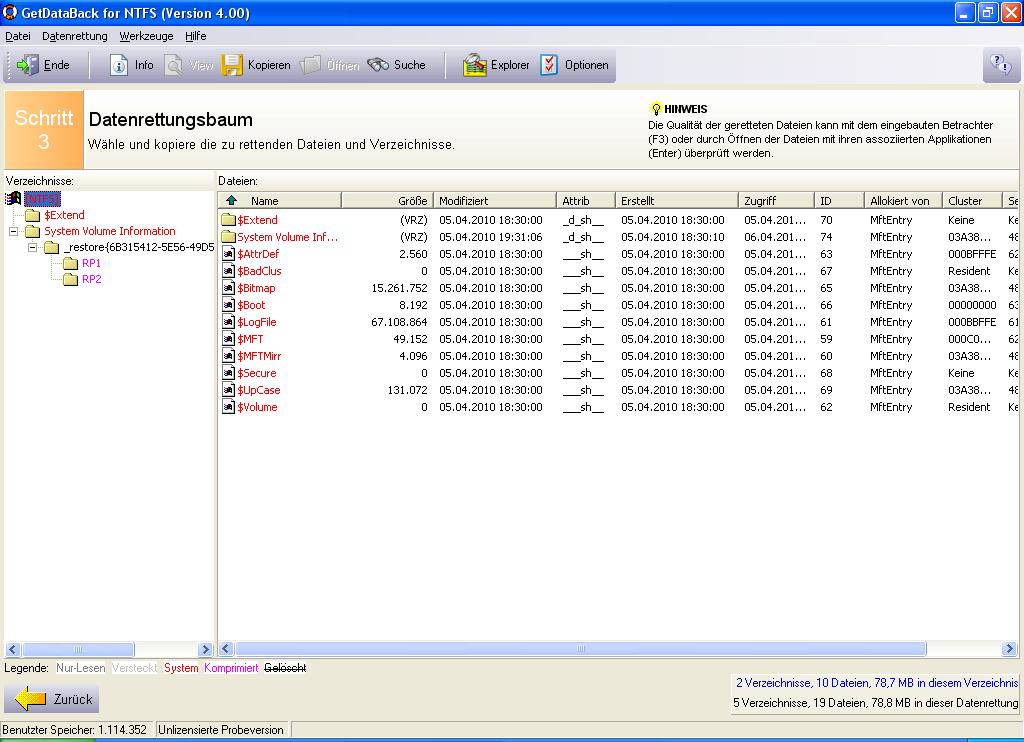The height and width of the screenshot is (742, 1024).
Task: Click the Unlizensierte Probeversion status text
Action: coord(221,730)
